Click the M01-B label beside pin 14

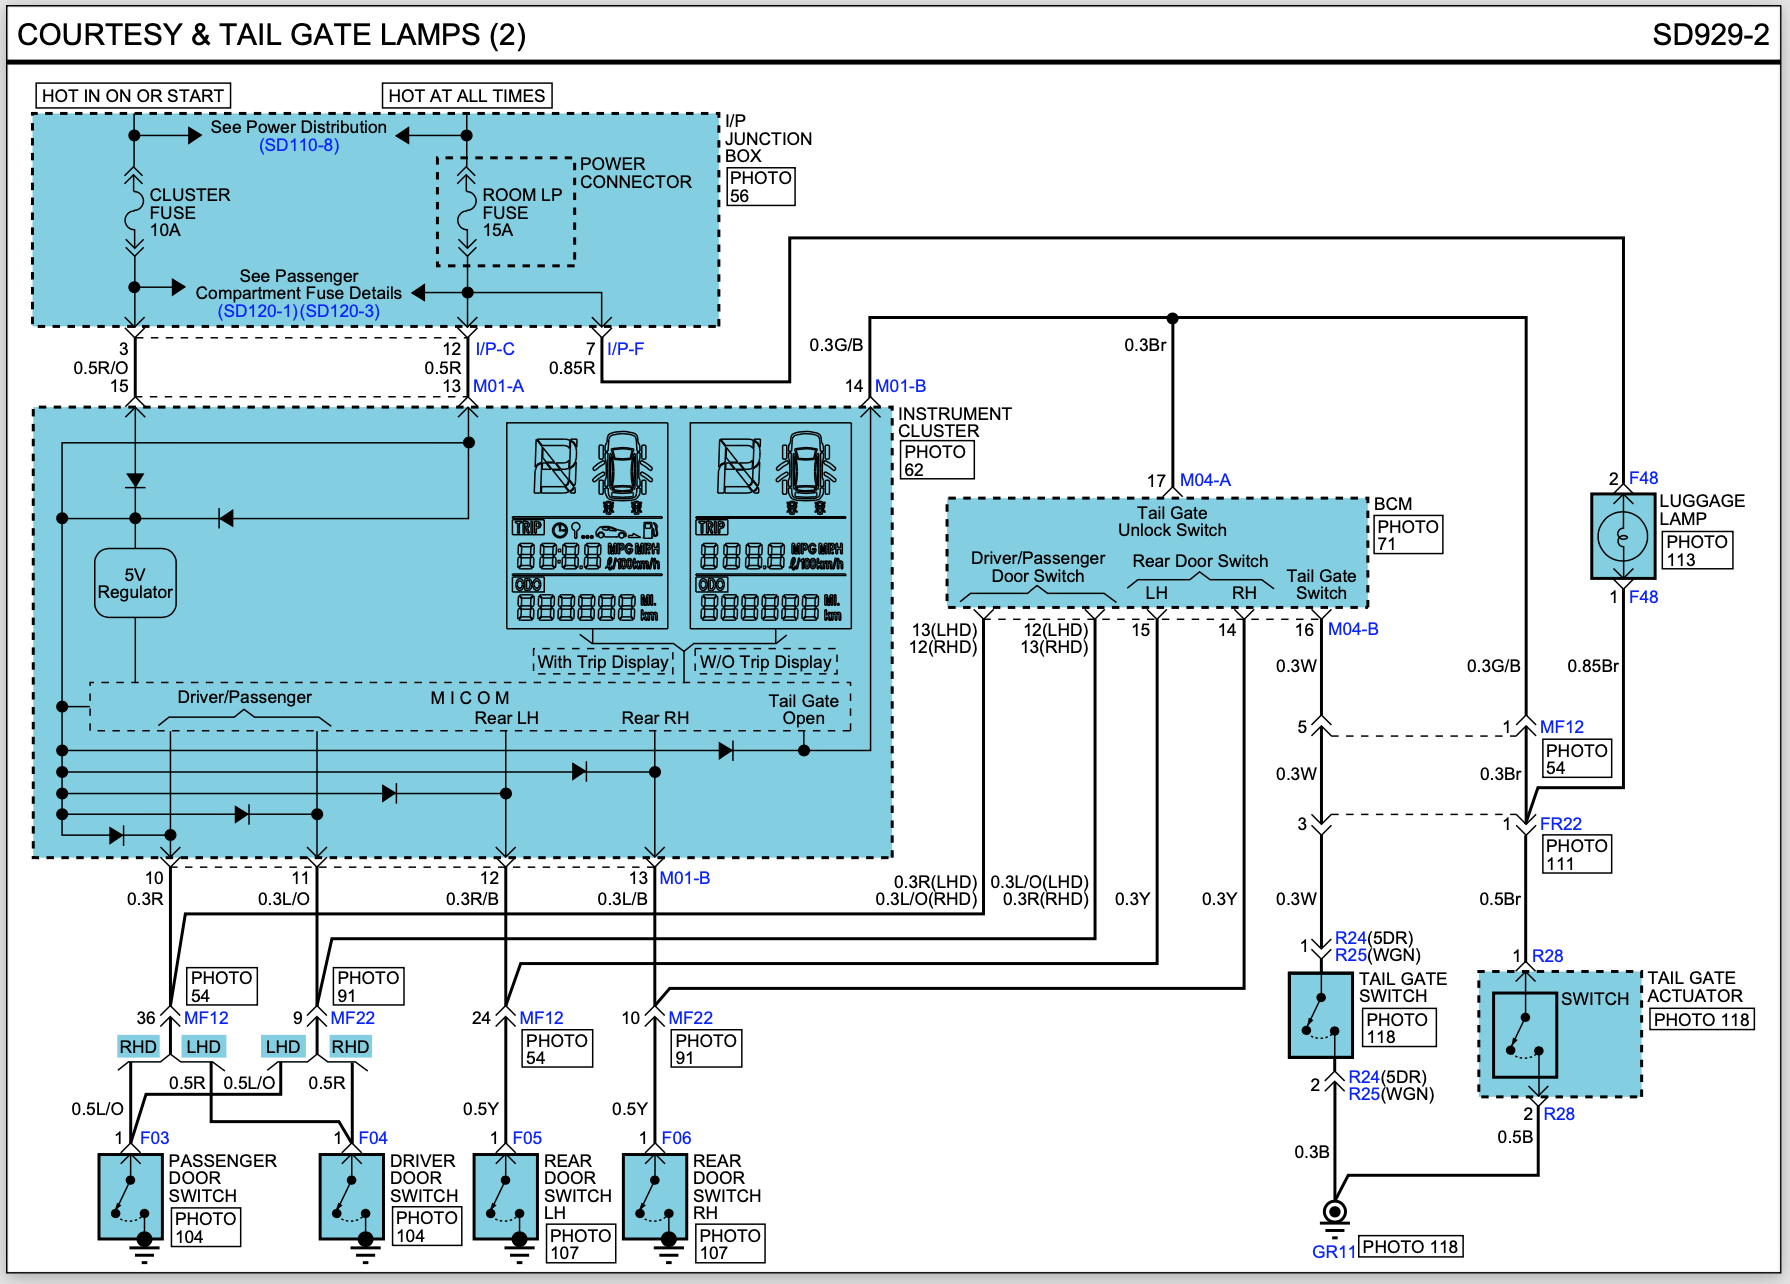click(x=900, y=386)
